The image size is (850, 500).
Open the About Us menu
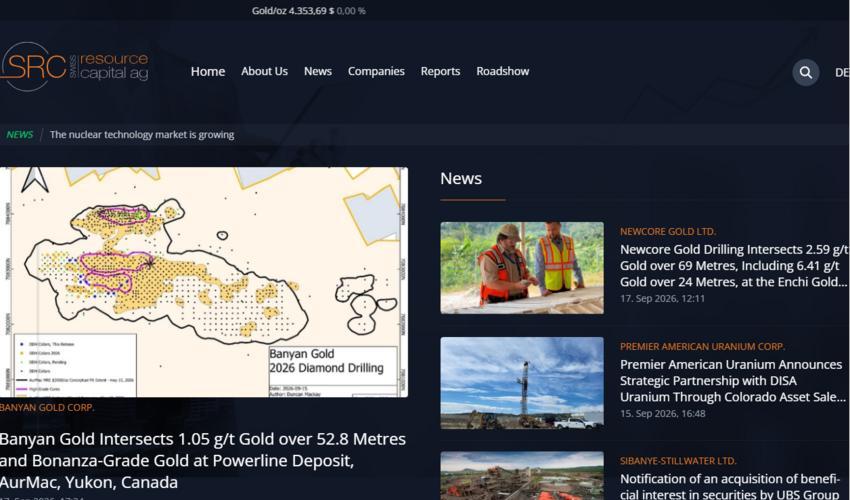click(264, 71)
